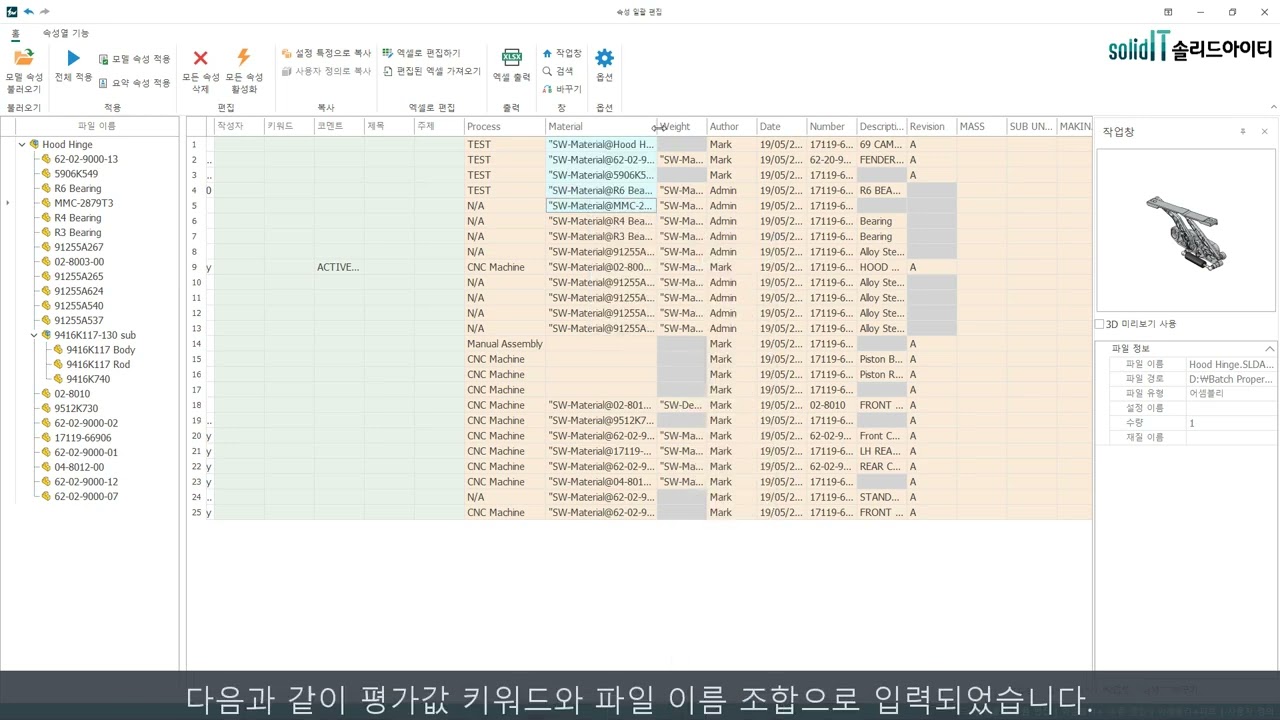Apply model properties via 모델 속성 적용
The image size is (1280, 720).
point(134,59)
